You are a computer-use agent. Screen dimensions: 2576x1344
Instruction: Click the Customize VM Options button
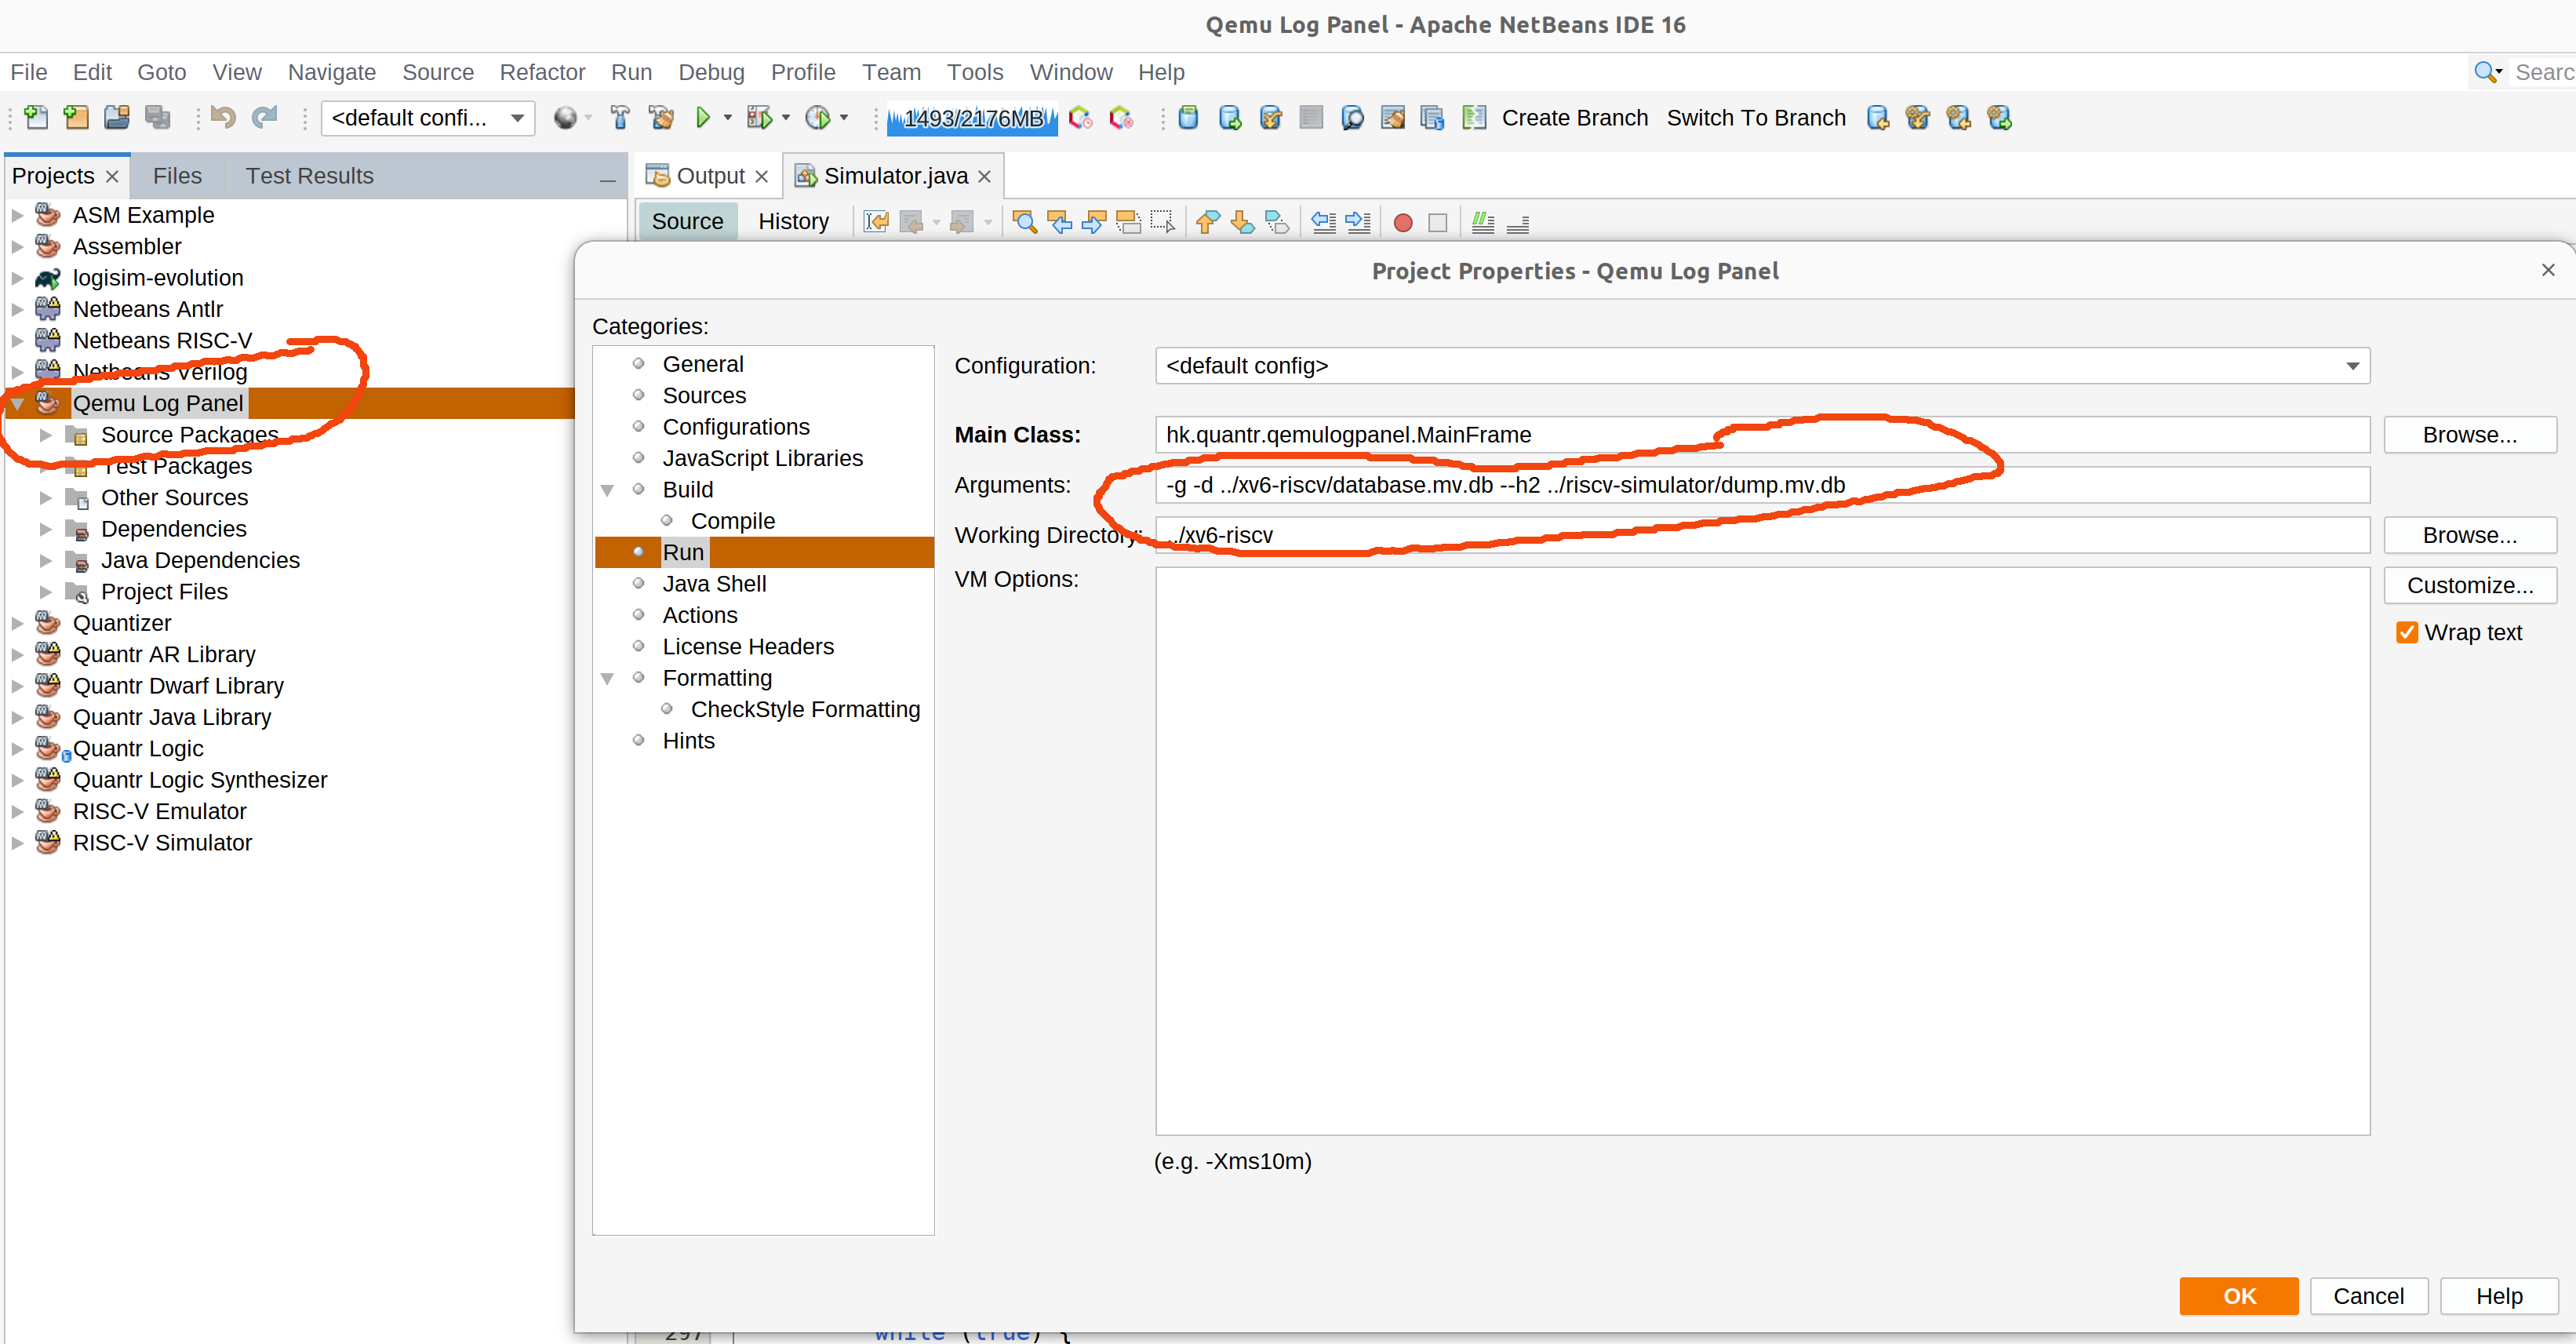2469,585
